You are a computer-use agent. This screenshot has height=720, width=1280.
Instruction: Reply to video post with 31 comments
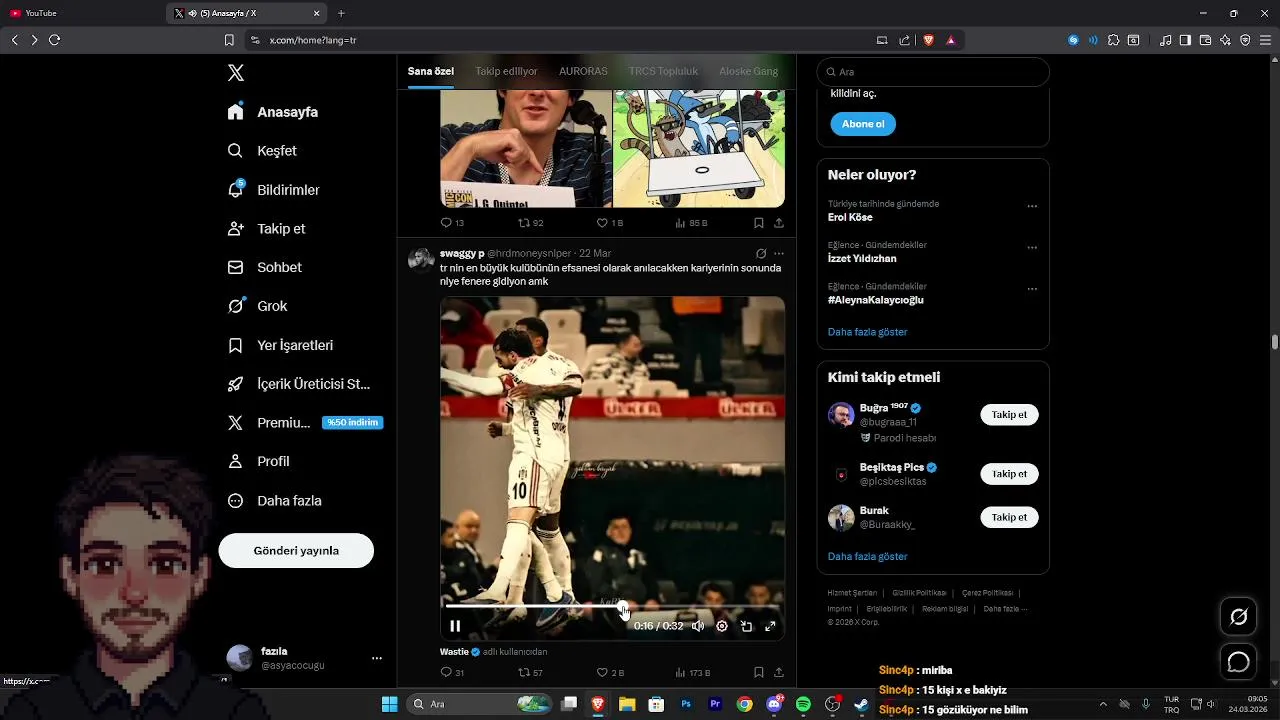pyautogui.click(x=452, y=673)
